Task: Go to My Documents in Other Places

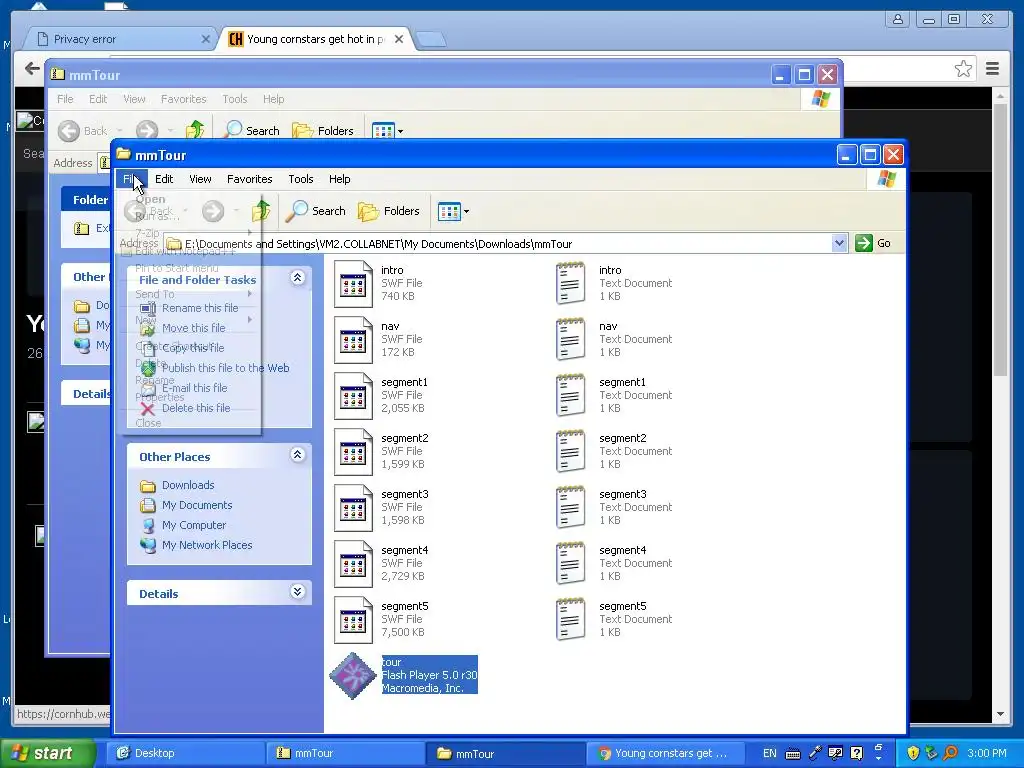Action: (x=197, y=505)
